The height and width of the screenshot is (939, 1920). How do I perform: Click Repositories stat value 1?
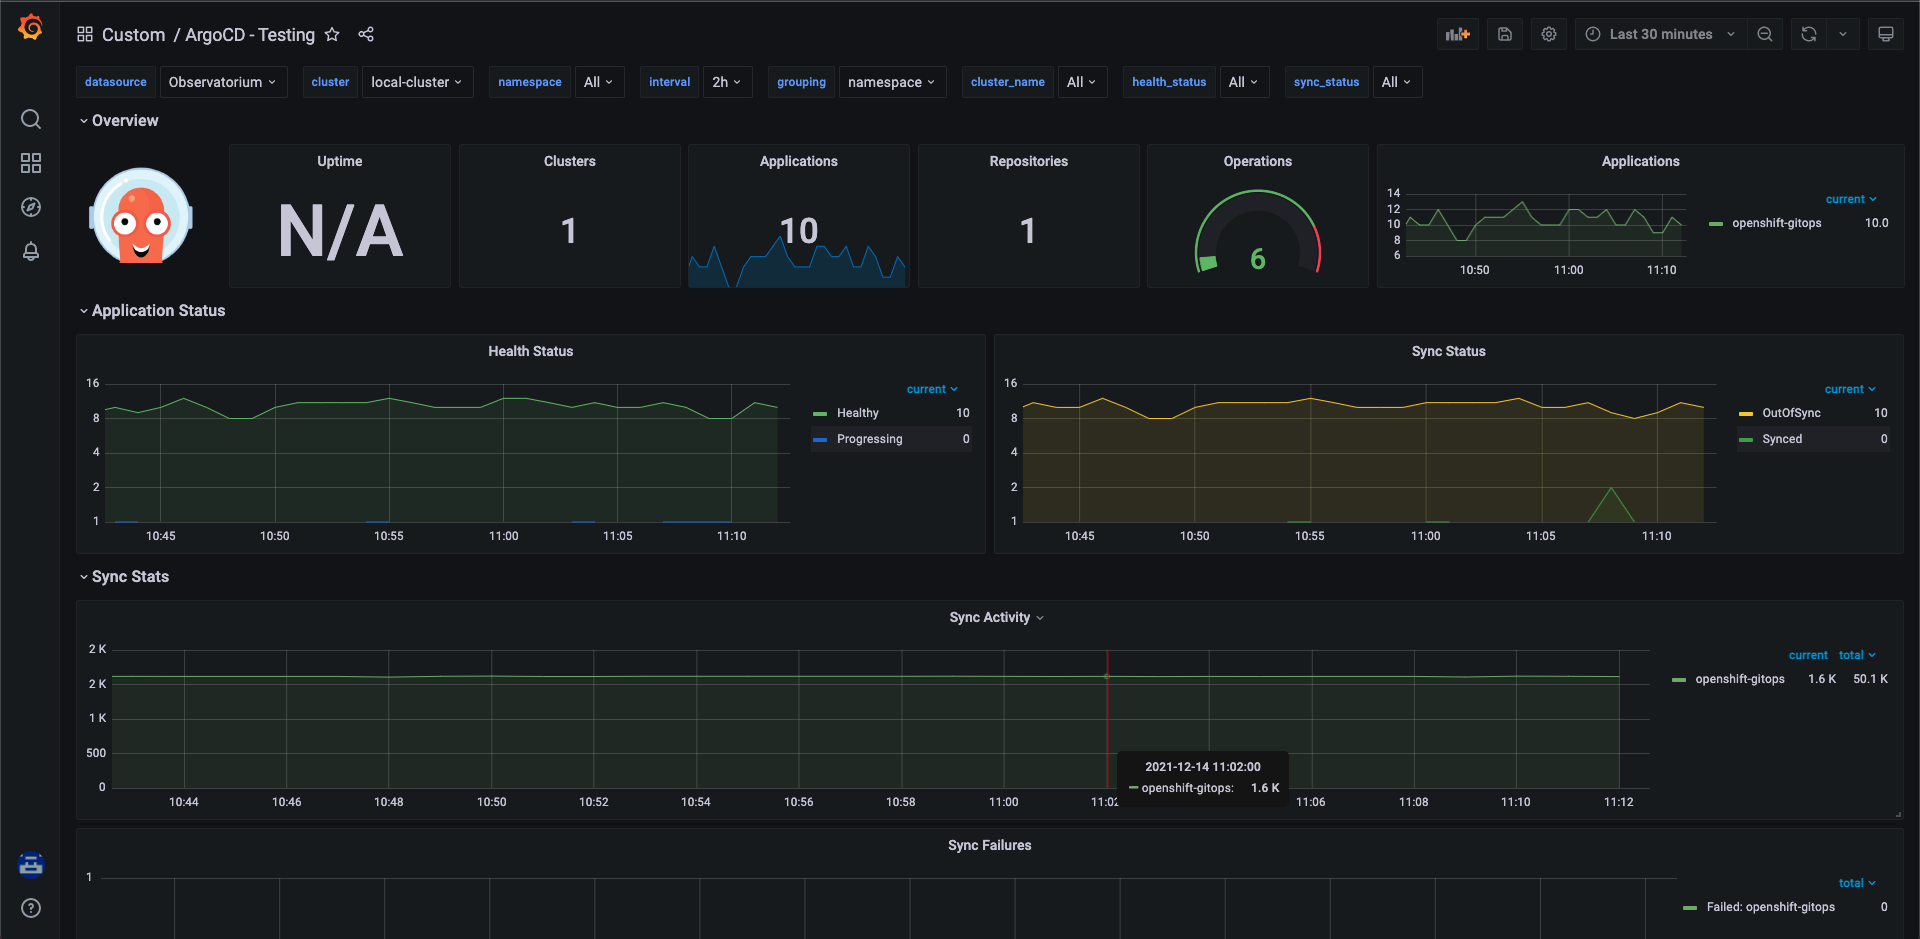[x=1028, y=231]
